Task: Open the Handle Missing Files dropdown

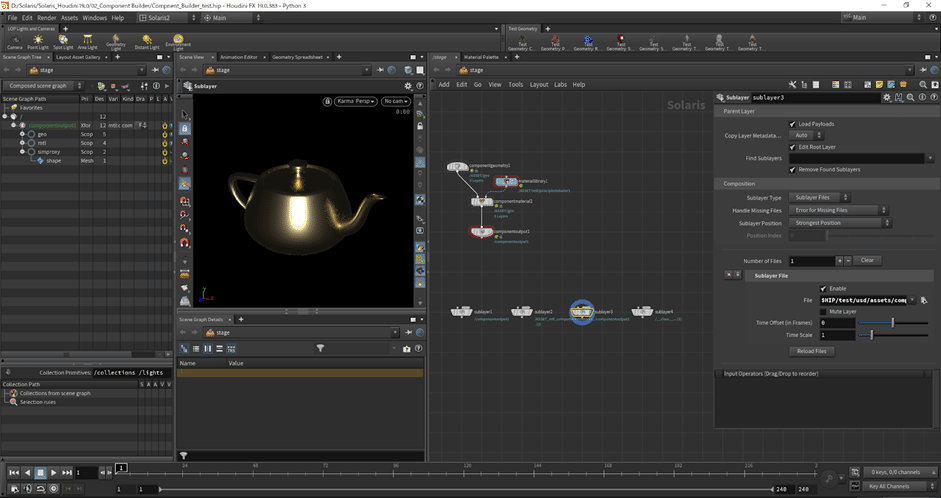Action: click(x=838, y=210)
